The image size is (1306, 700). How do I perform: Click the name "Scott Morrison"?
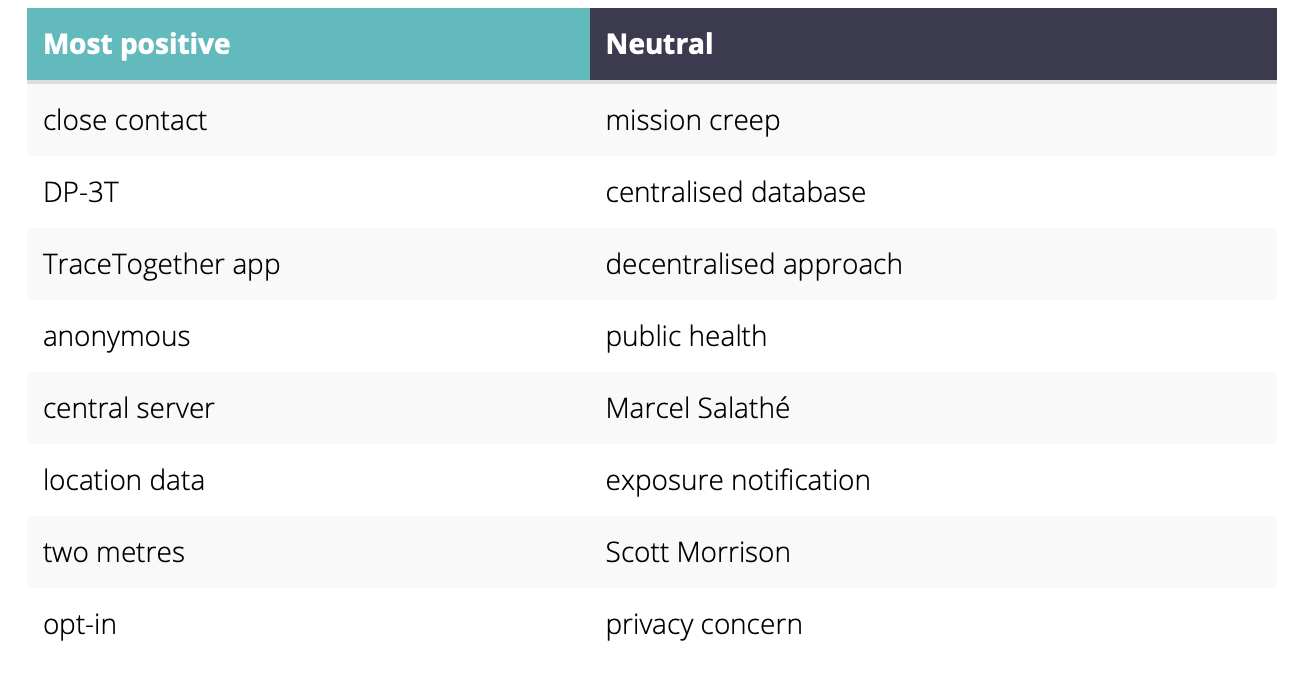(x=698, y=552)
